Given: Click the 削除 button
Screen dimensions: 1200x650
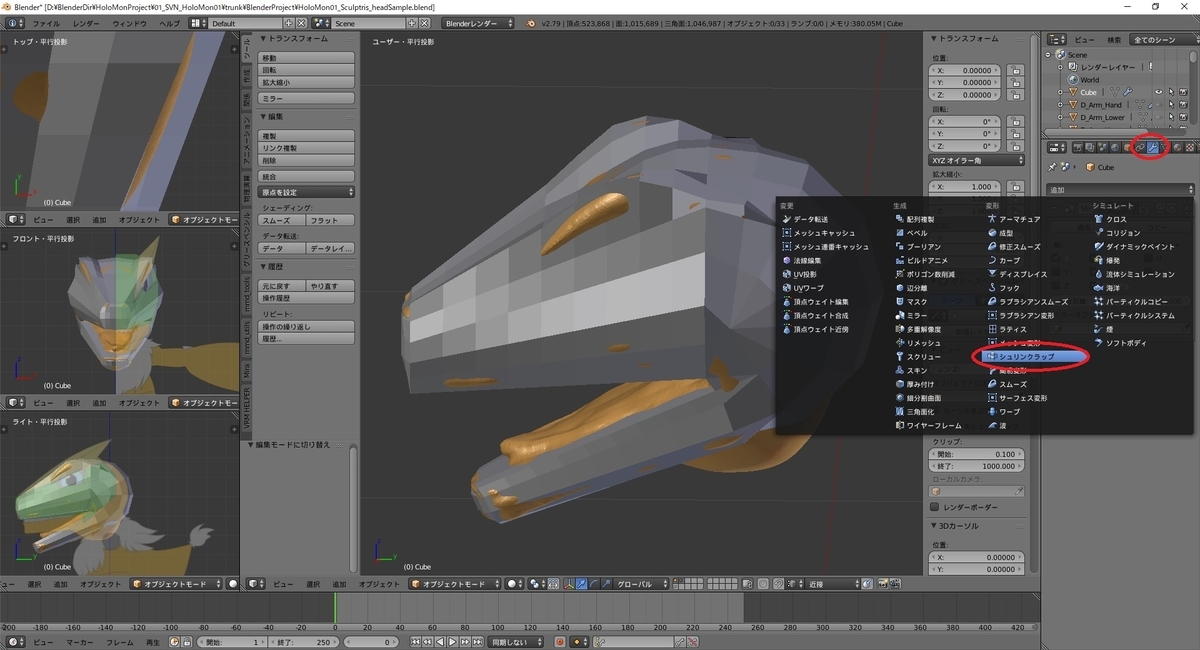Looking at the screenshot, I should [307, 160].
